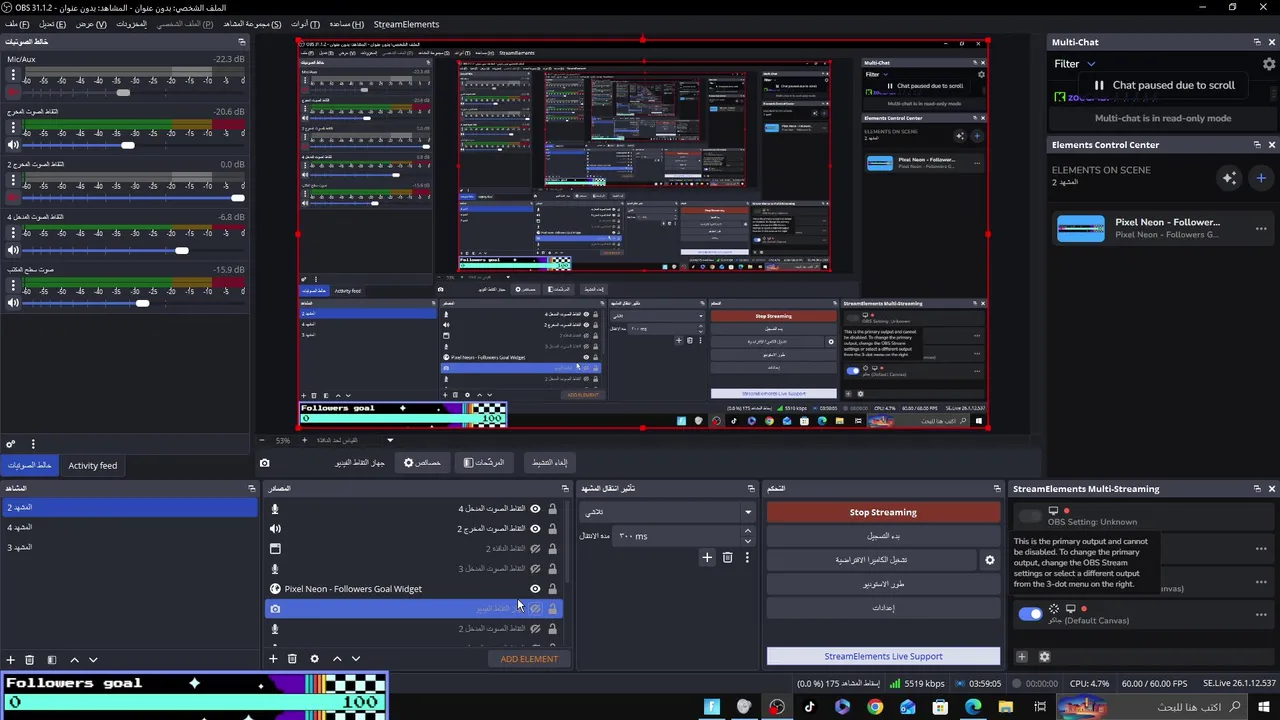The height and width of the screenshot is (720, 1280).
Task: Open AI sparkle icon in Elements panel
Action: pos(1229,178)
